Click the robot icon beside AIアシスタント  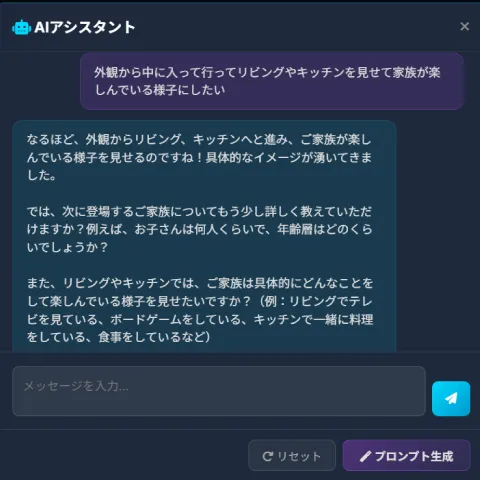[x=21, y=27]
